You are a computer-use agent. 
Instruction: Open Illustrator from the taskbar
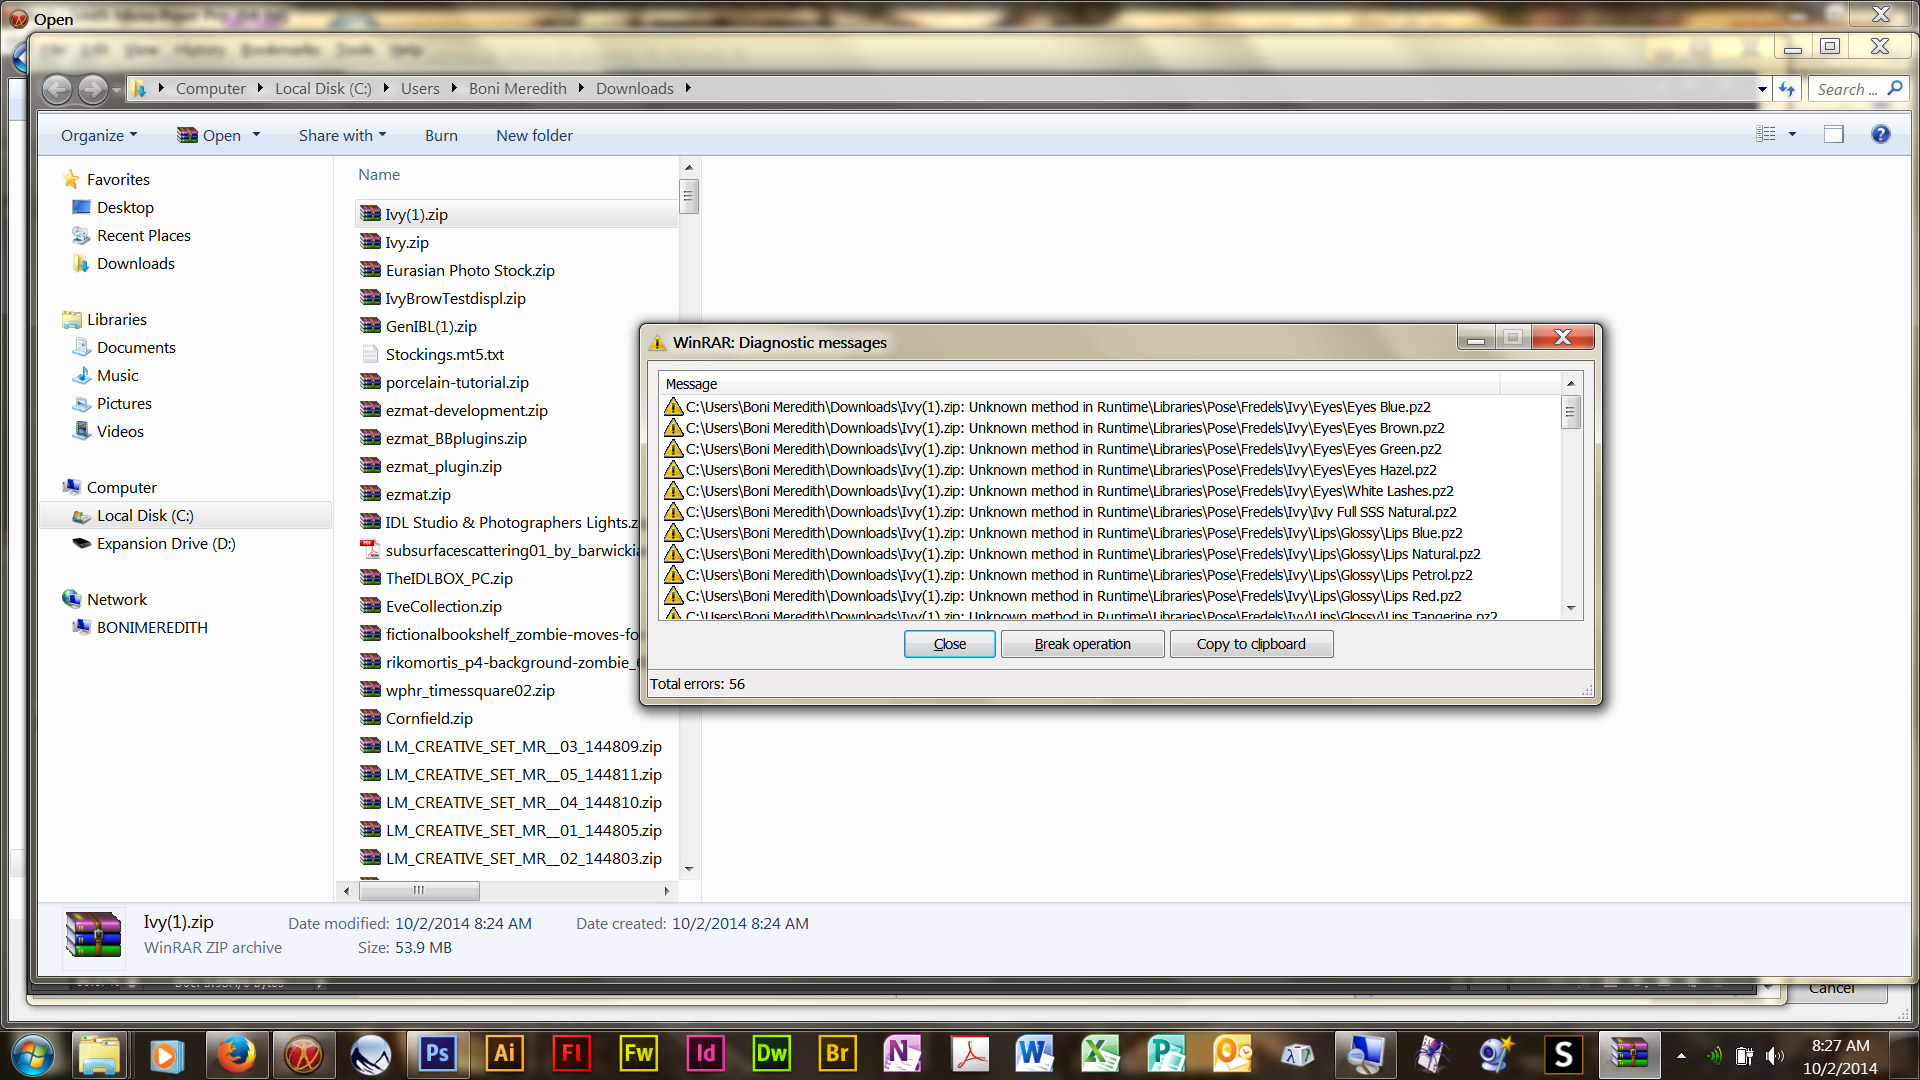[504, 1054]
